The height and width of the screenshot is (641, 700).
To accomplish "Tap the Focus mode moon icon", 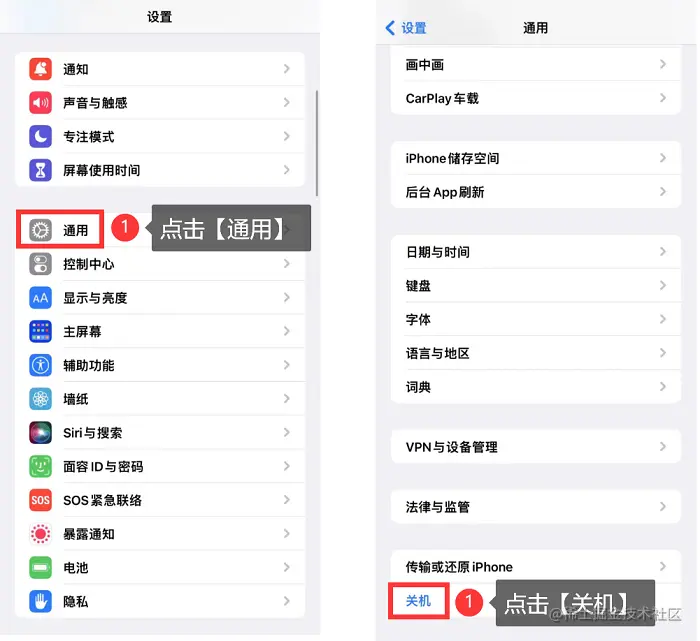I will pyautogui.click(x=41, y=136).
